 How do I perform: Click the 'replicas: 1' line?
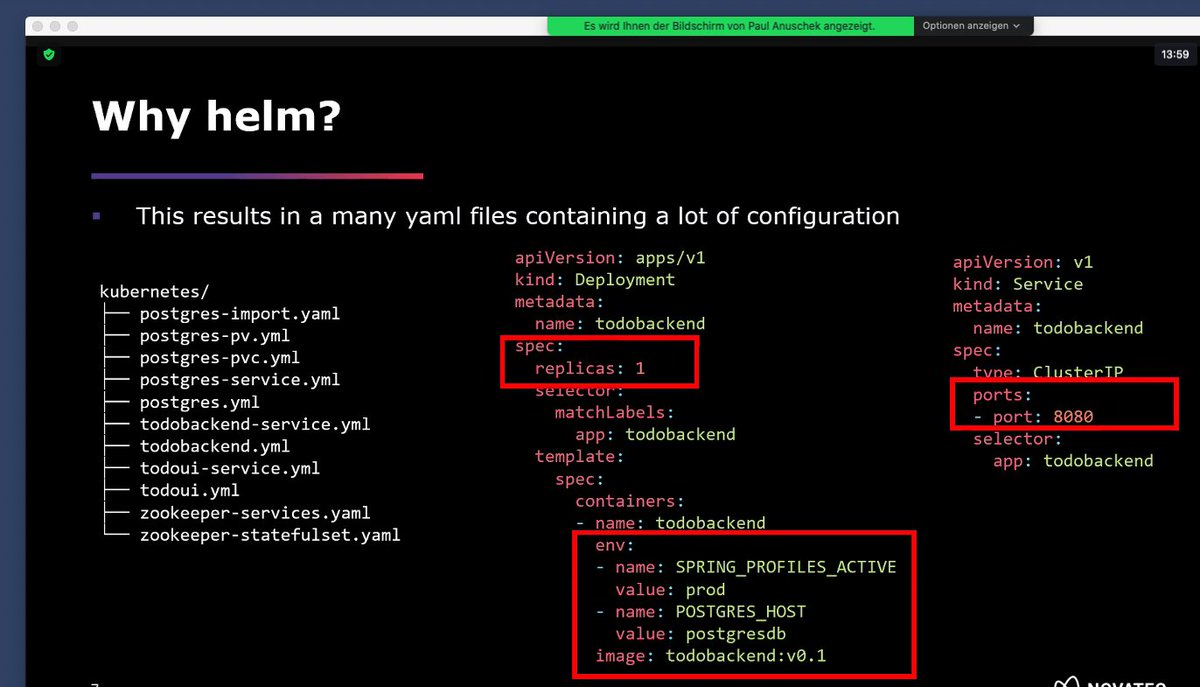pyautogui.click(x=590, y=368)
